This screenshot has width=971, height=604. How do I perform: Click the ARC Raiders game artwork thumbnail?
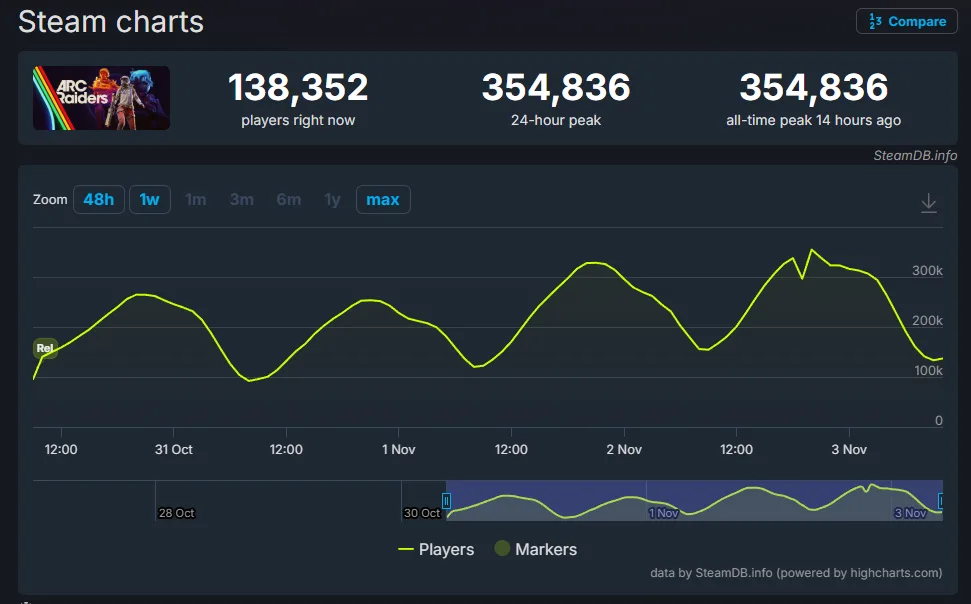click(x=100, y=97)
